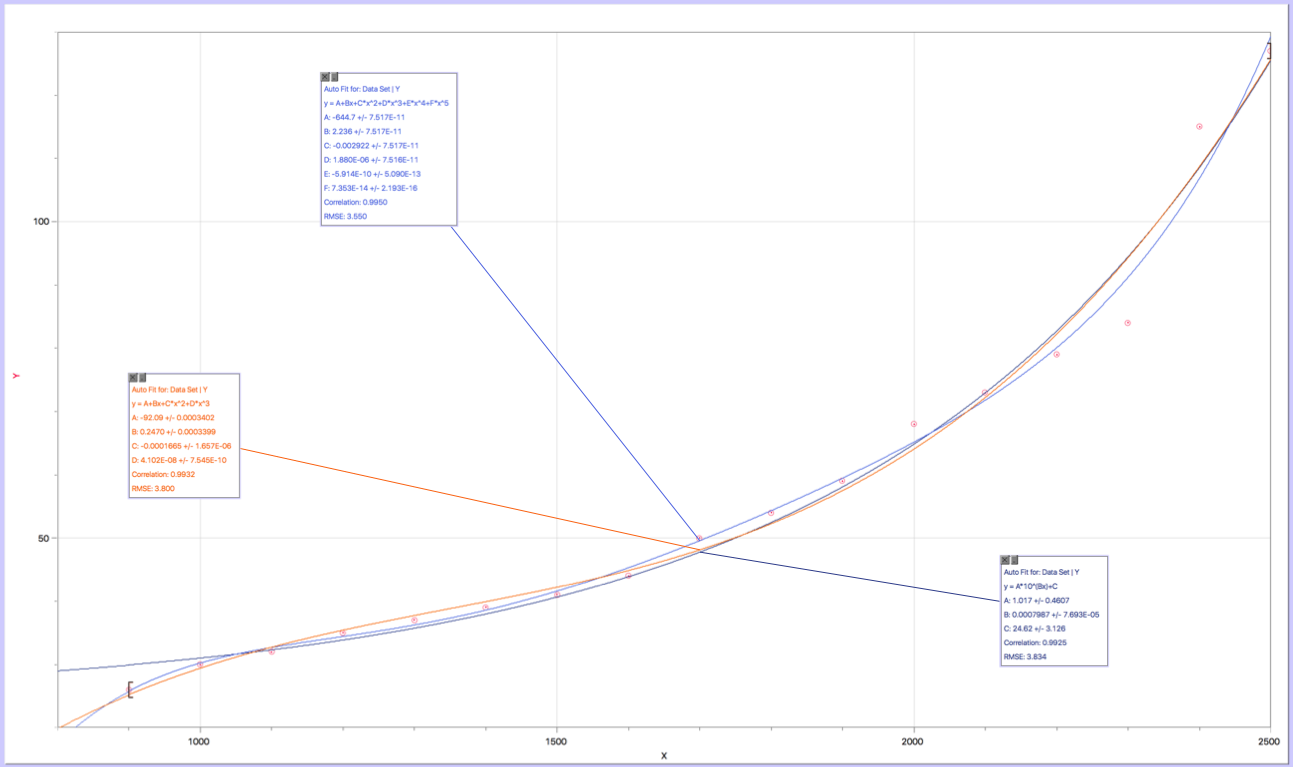Image resolution: width=1293 pixels, height=767 pixels.
Task: Click the data point at x=2000
Action: [x=914, y=424]
